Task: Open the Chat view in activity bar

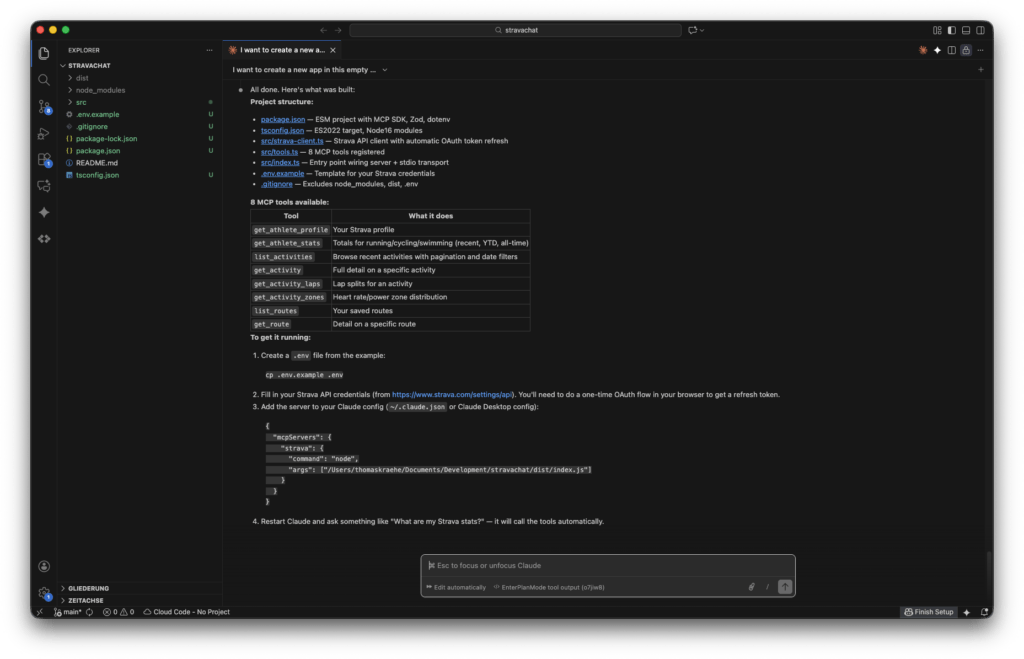Action: [44, 186]
